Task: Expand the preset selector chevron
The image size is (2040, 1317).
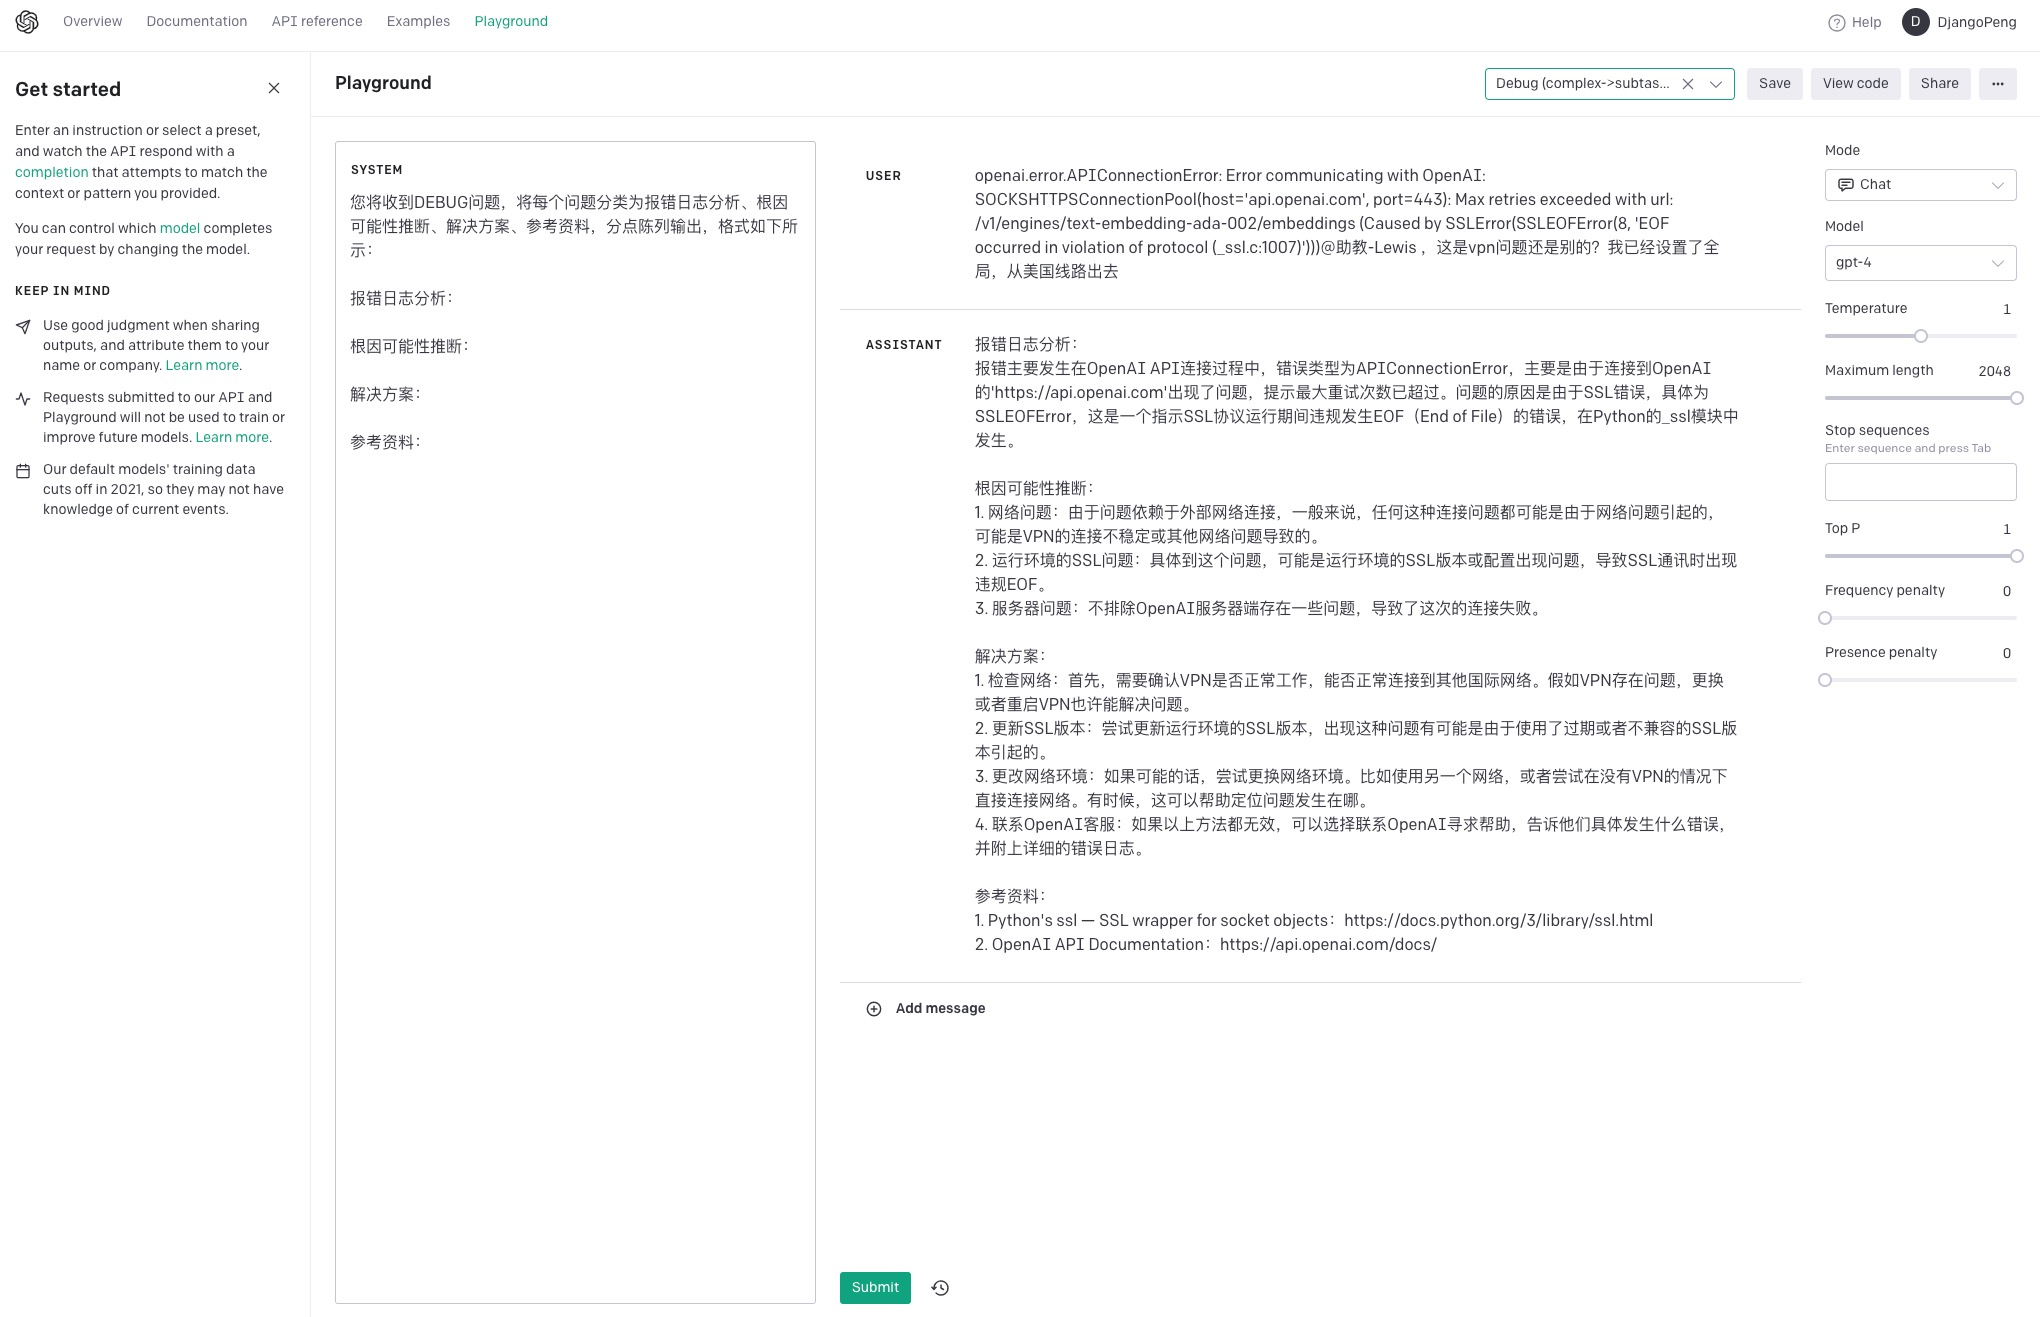Action: 1716,84
